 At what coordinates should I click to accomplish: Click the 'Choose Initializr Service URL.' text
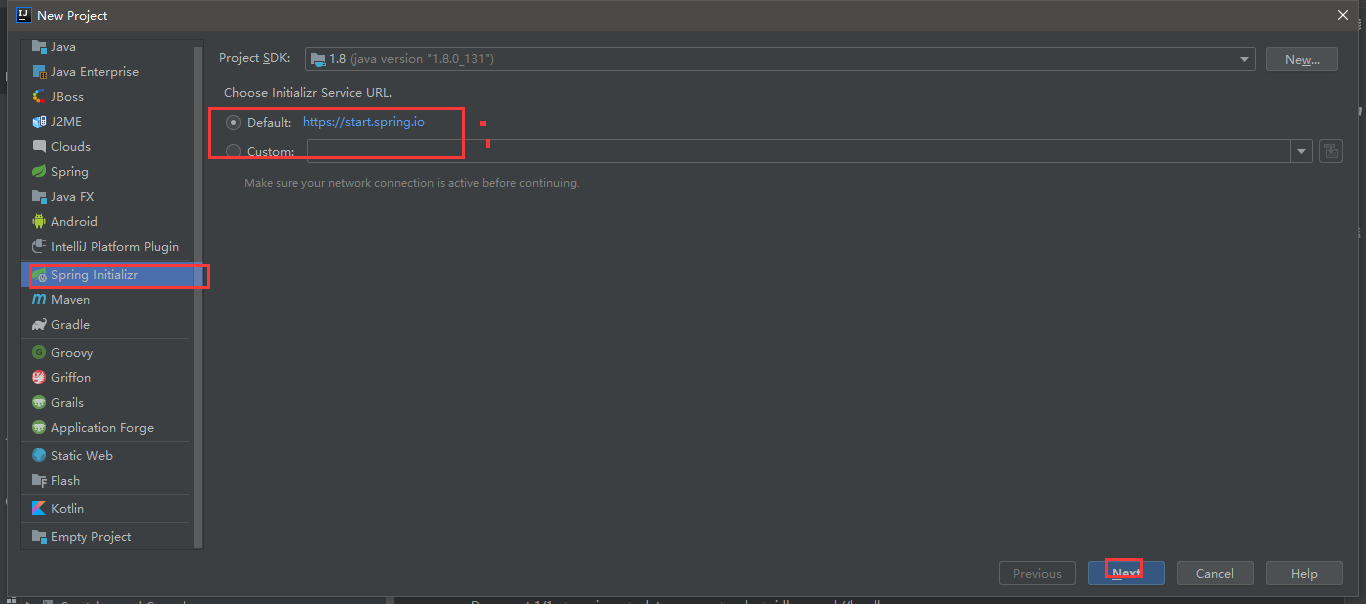pos(308,92)
